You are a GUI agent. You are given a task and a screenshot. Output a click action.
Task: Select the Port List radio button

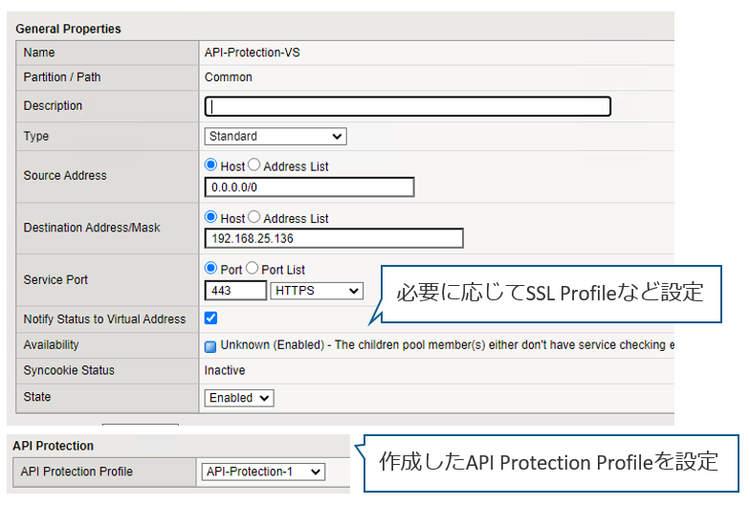click(x=252, y=269)
